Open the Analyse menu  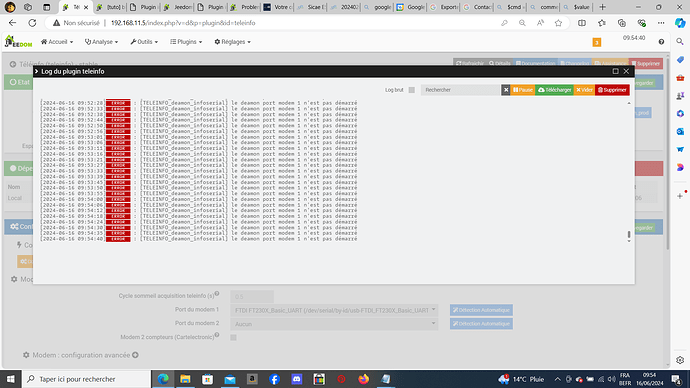[102, 42]
